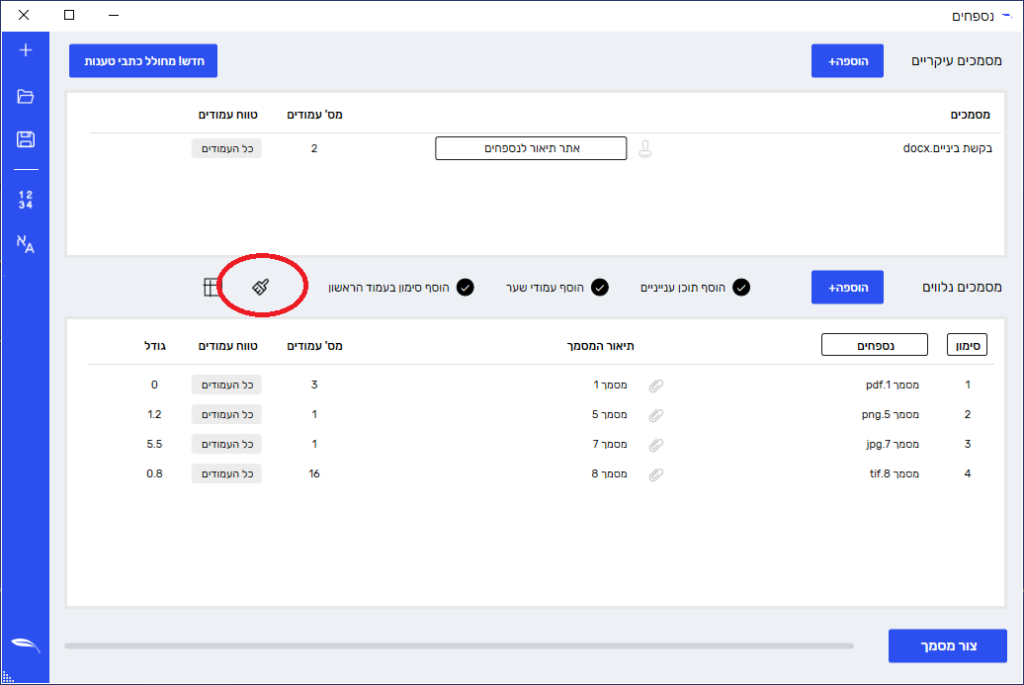Open כל העמודים range for the docx file
1024x685 pixels.
[226, 149]
